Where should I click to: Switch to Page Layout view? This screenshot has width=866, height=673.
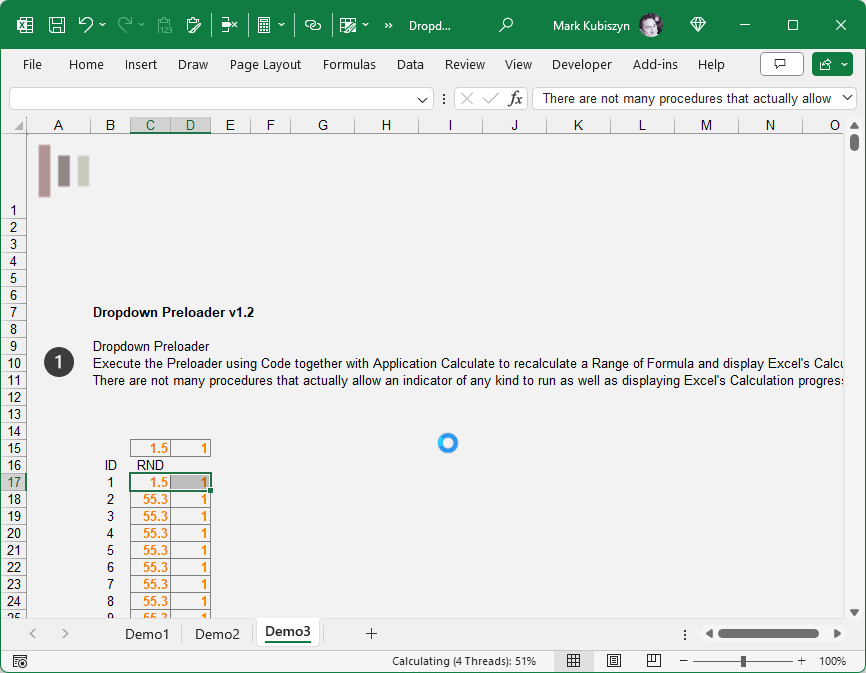click(614, 661)
